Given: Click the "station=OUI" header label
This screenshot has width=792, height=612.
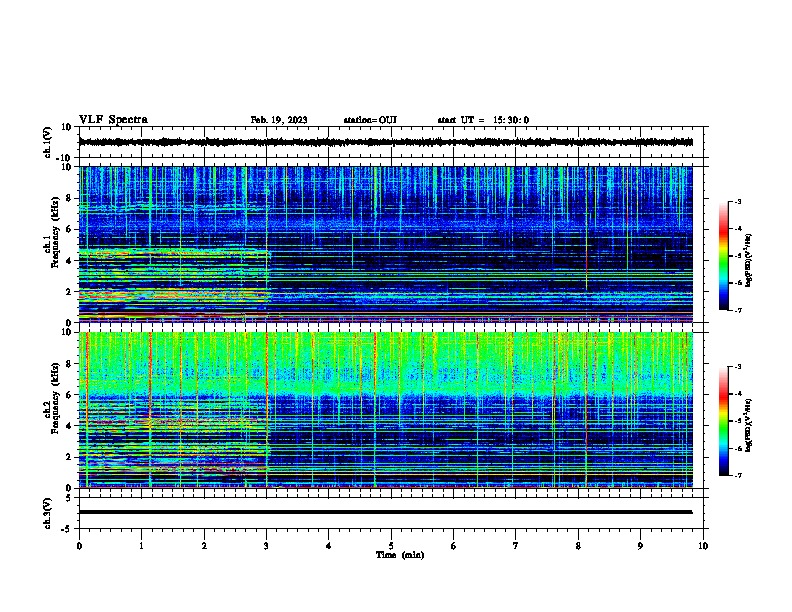Looking at the screenshot, I should 370,120.
